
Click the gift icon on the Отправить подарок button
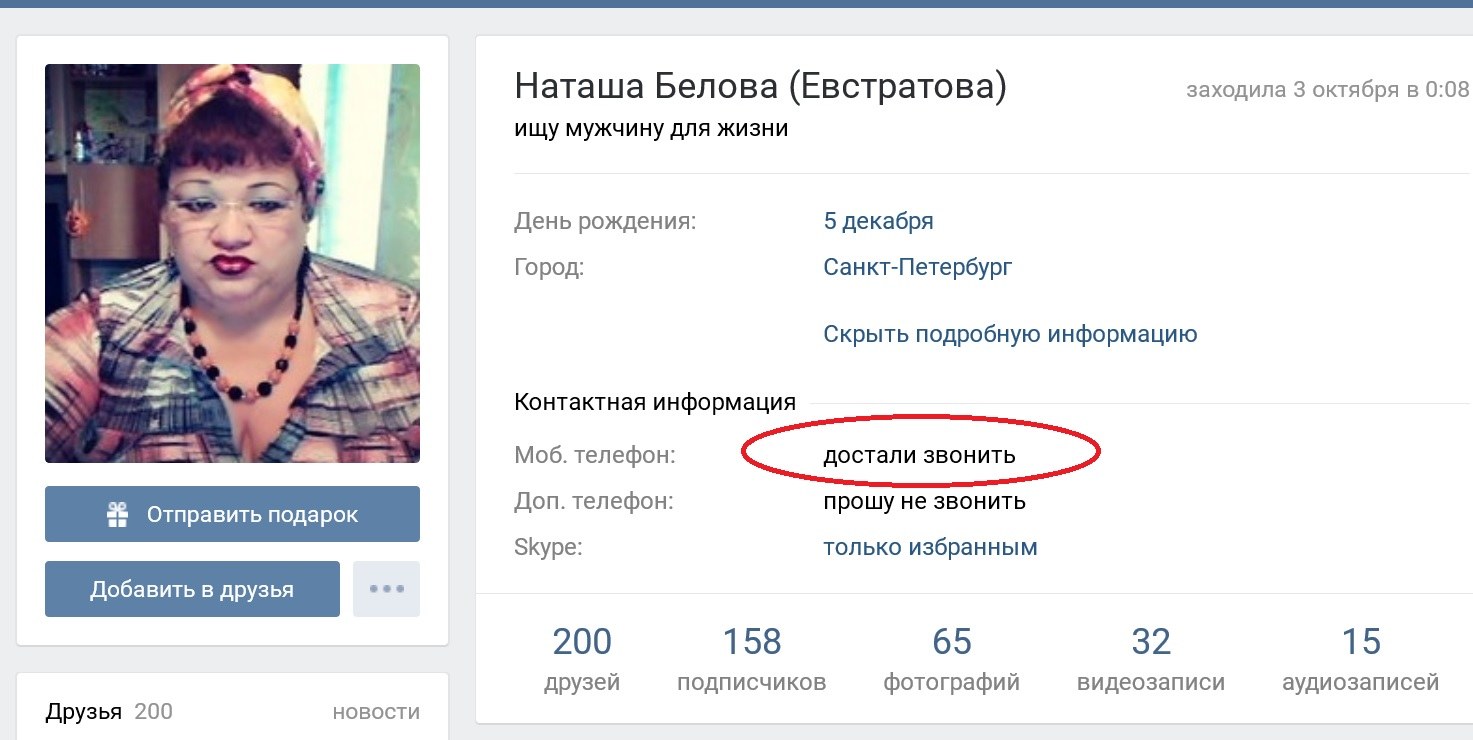tap(118, 515)
